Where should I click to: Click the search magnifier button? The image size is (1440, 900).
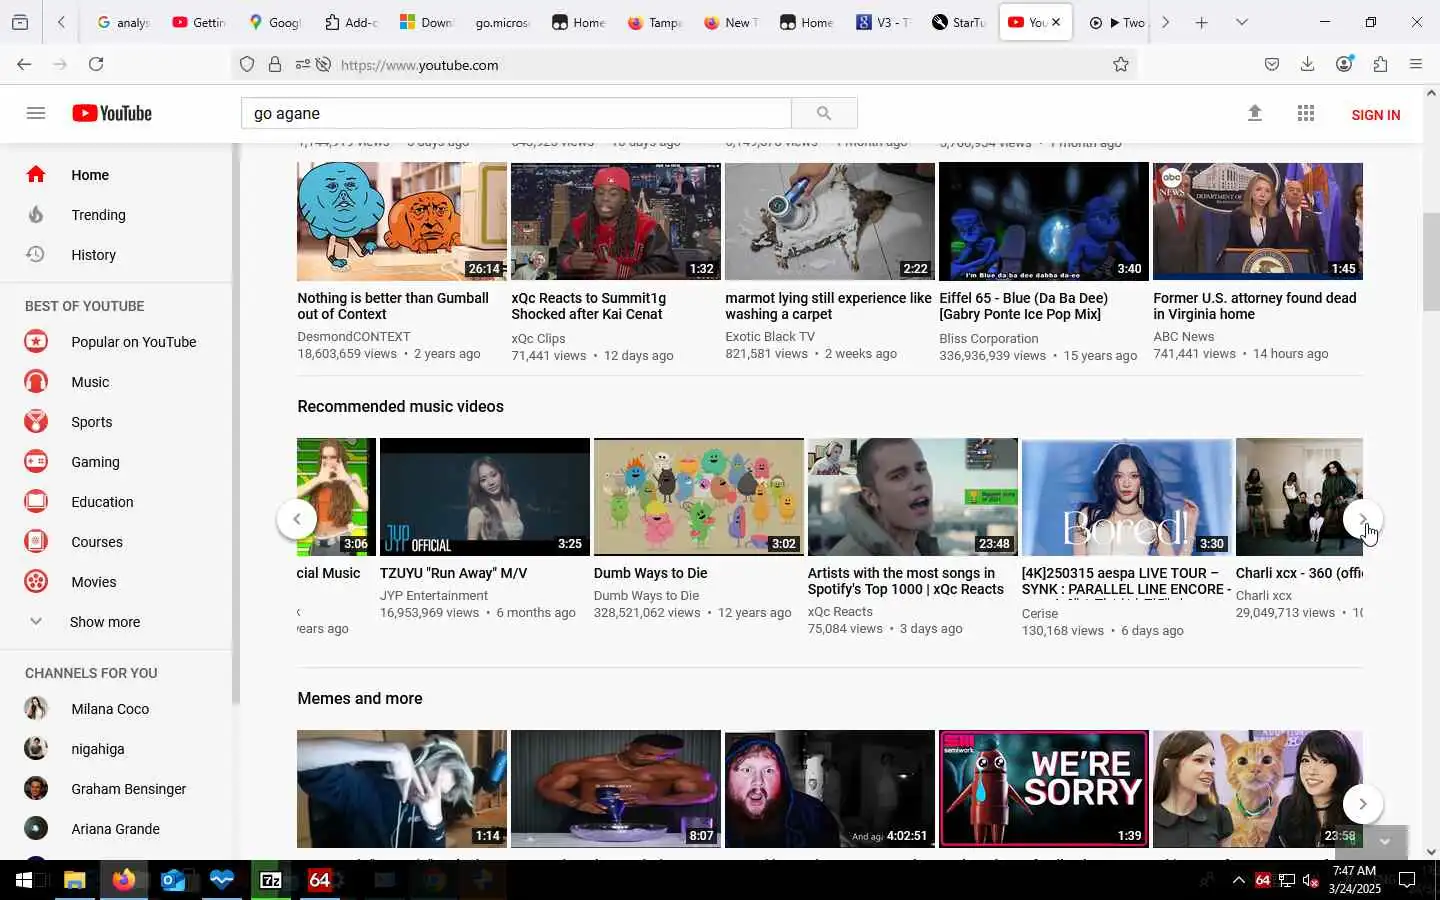[824, 113]
